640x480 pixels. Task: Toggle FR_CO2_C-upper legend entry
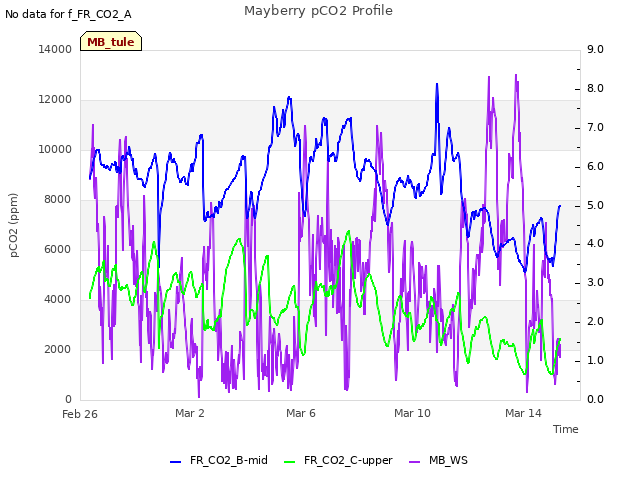[x=338, y=461]
